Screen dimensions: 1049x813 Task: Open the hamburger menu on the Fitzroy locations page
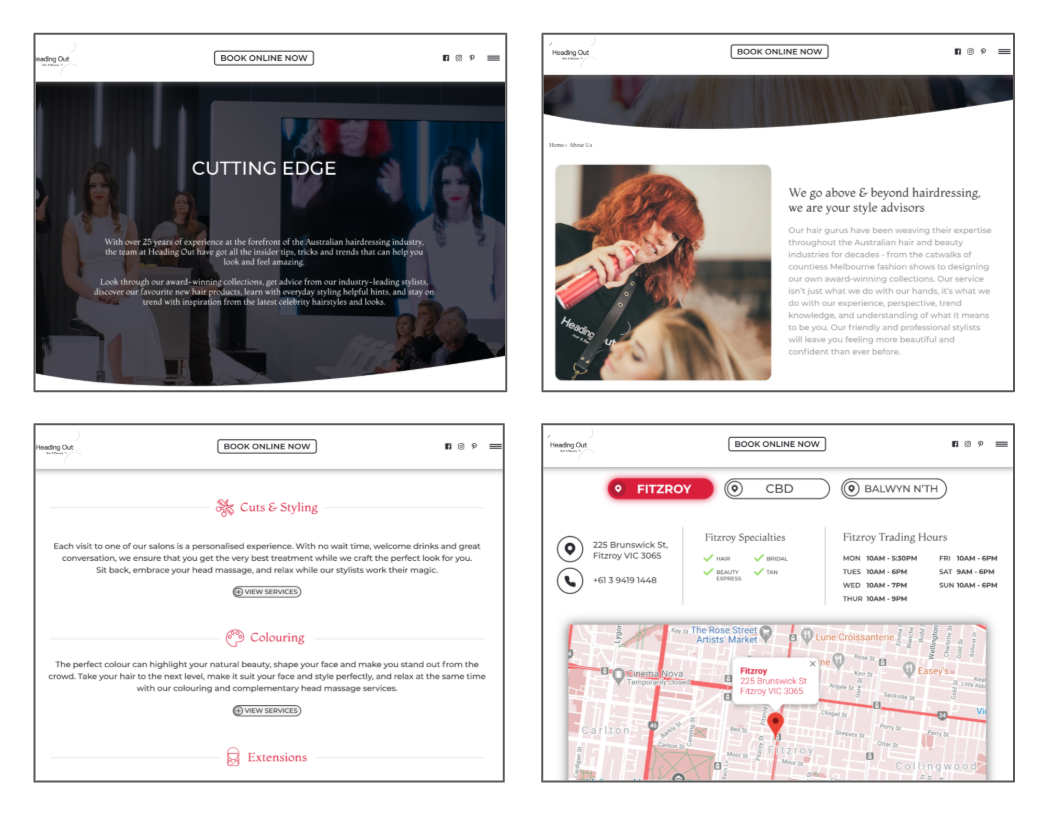pyautogui.click(x=1001, y=444)
